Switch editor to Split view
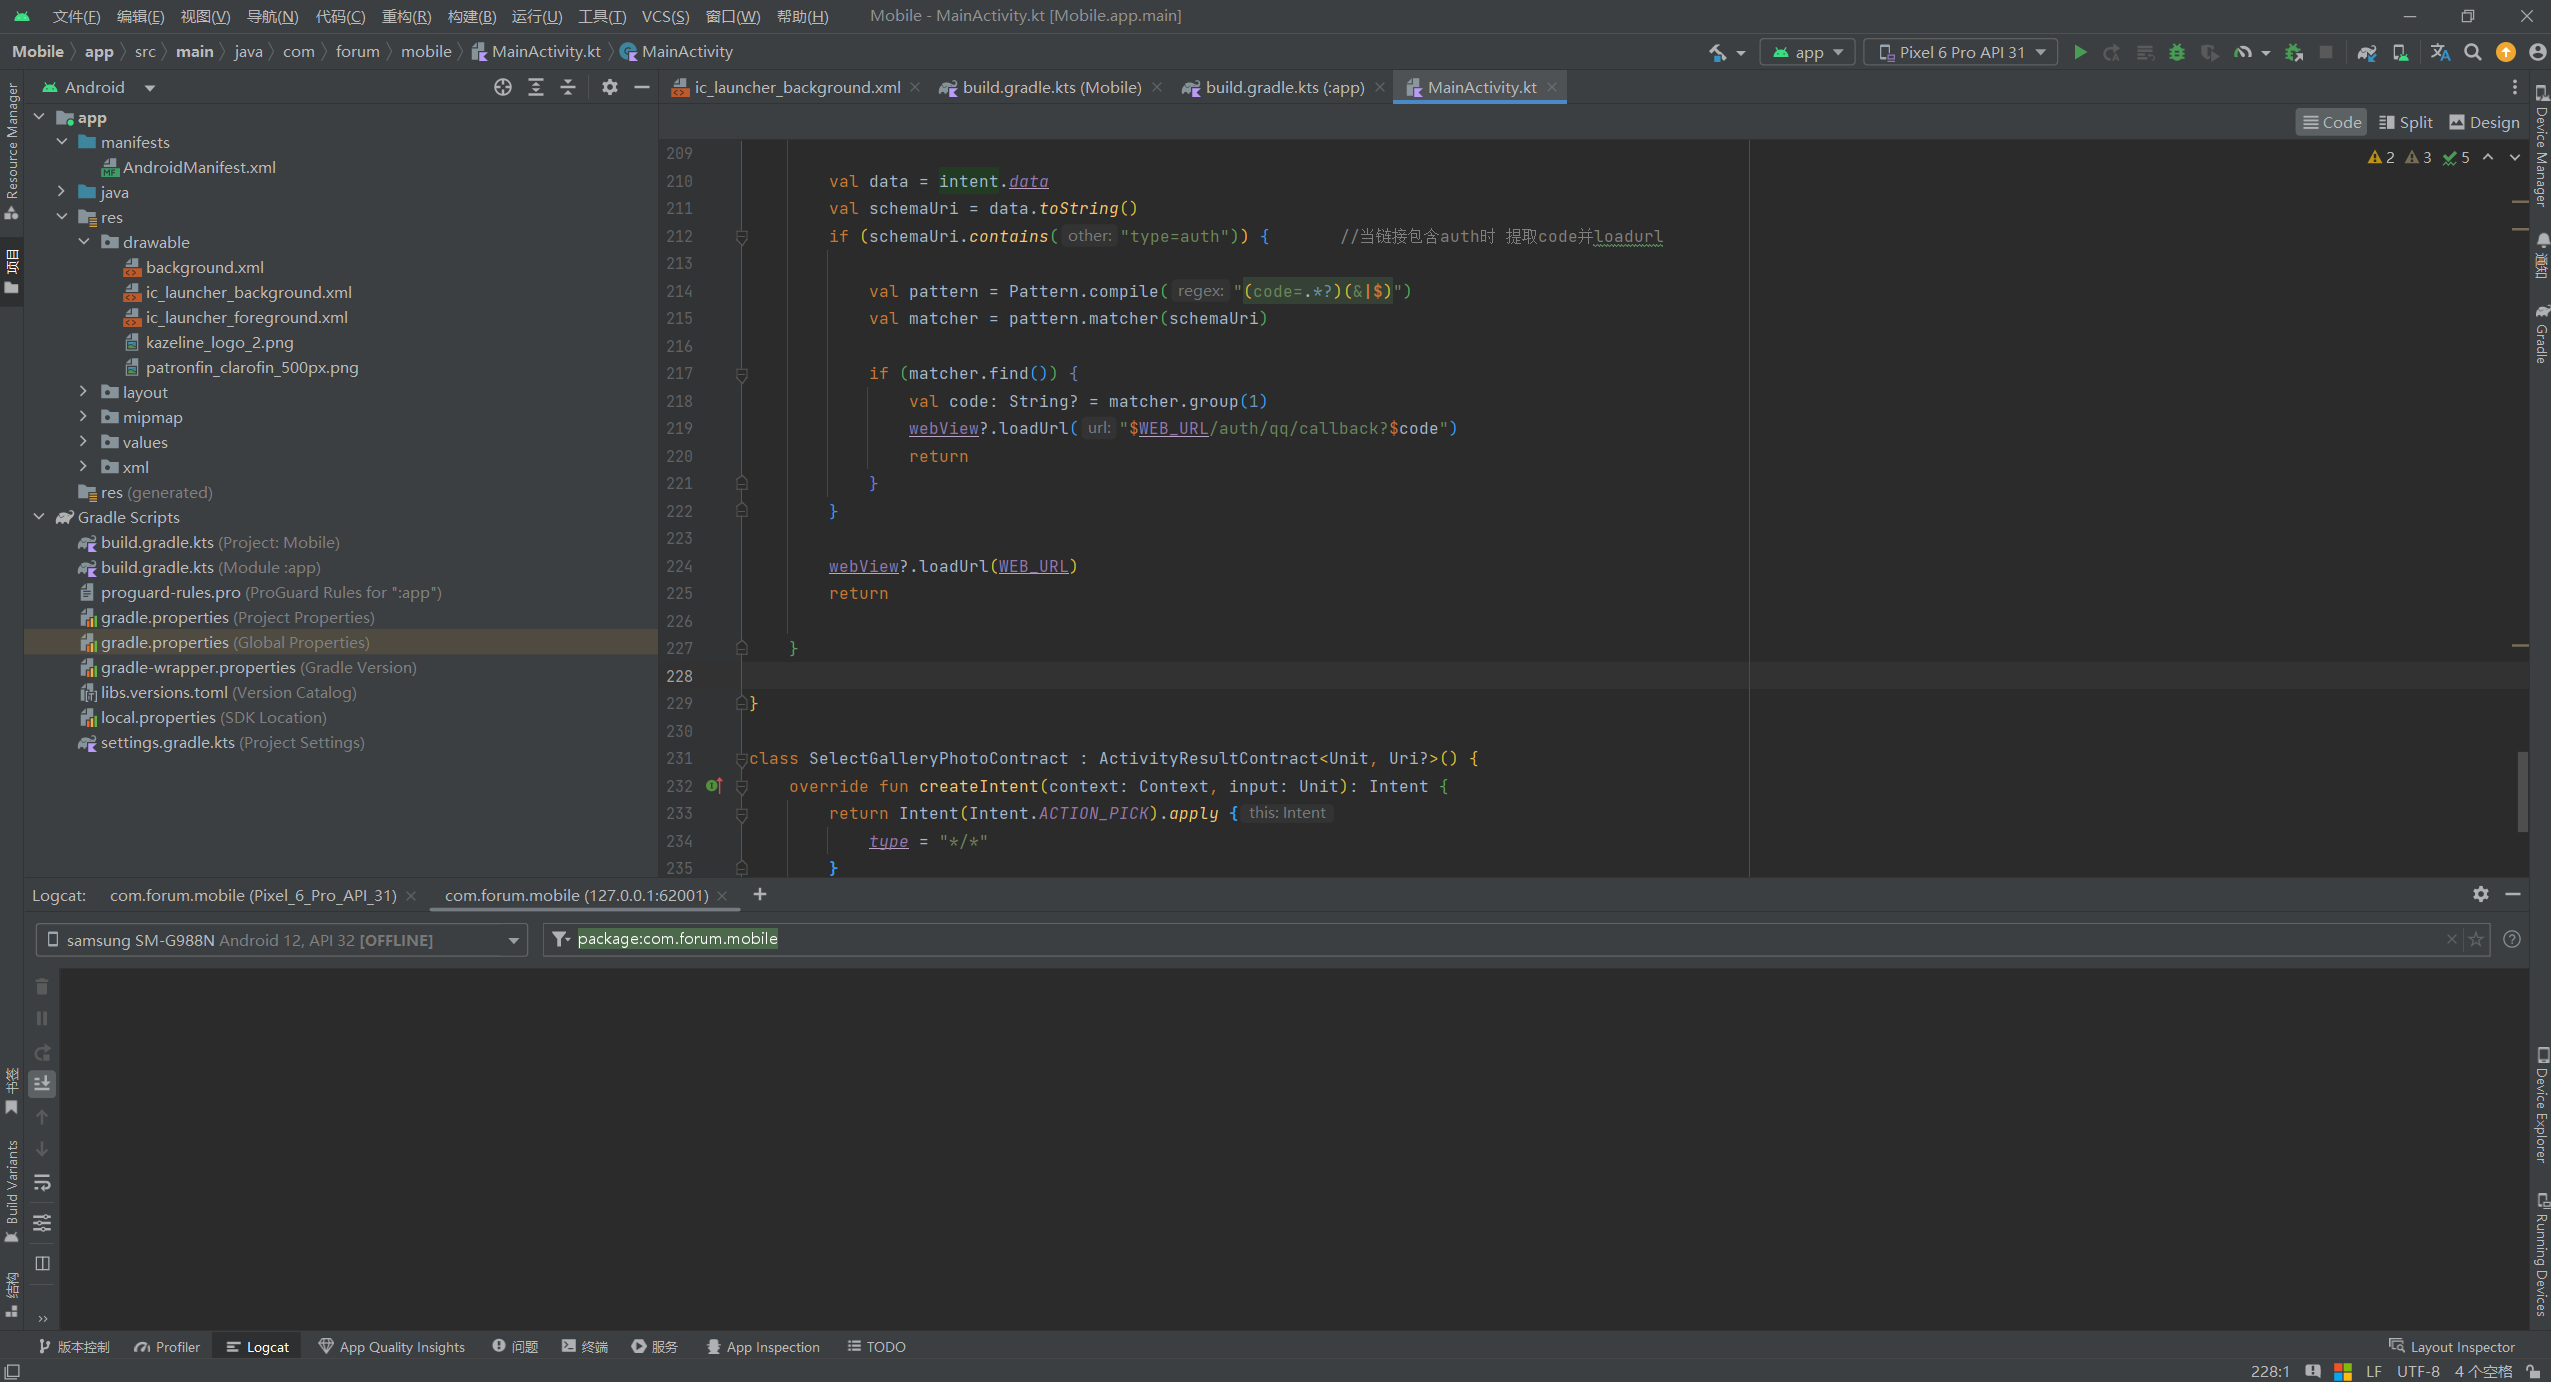This screenshot has height=1382, width=2551. click(2405, 121)
